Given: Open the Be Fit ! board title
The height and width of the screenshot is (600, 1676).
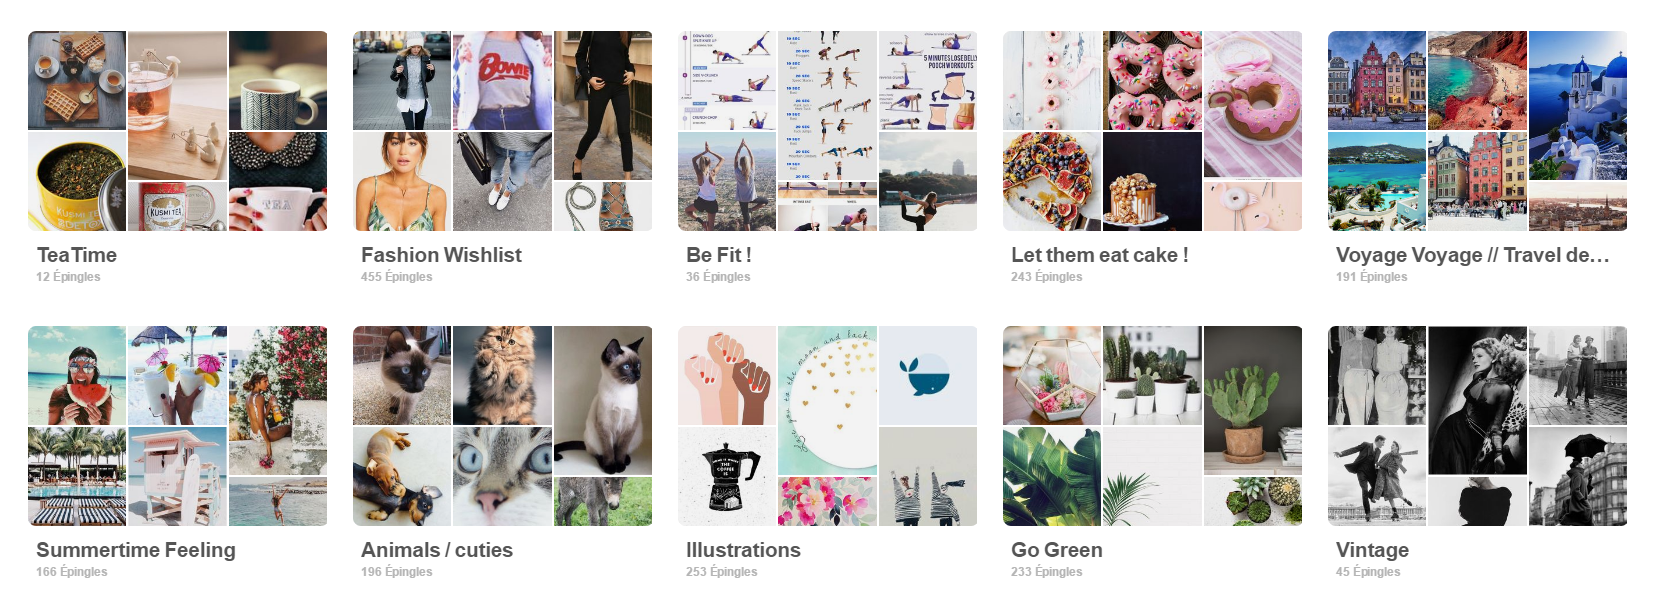Looking at the screenshot, I should pos(718,255).
